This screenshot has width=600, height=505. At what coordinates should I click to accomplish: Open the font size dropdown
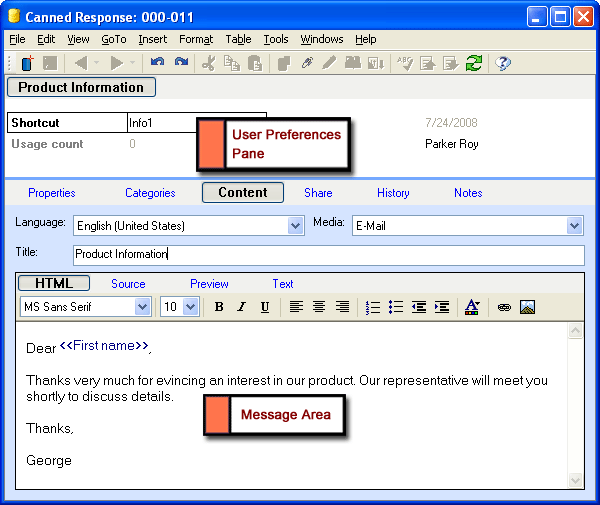click(x=190, y=307)
